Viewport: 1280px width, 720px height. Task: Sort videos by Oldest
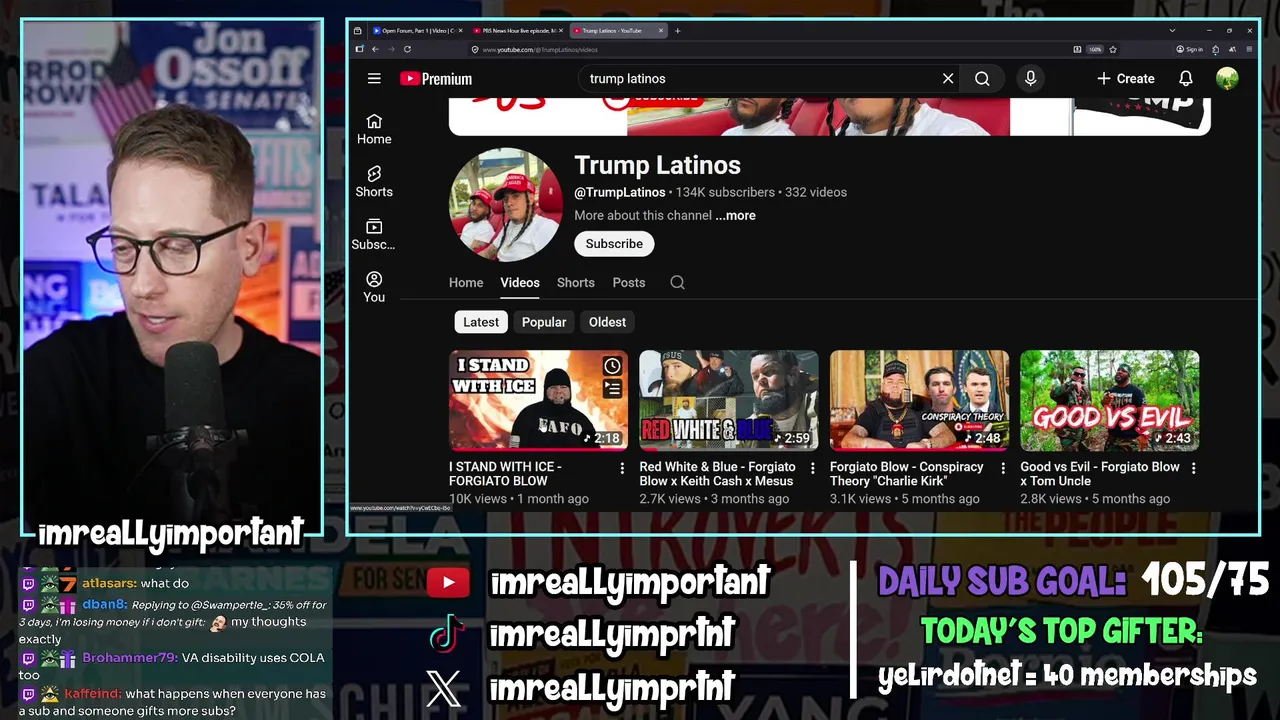point(607,322)
